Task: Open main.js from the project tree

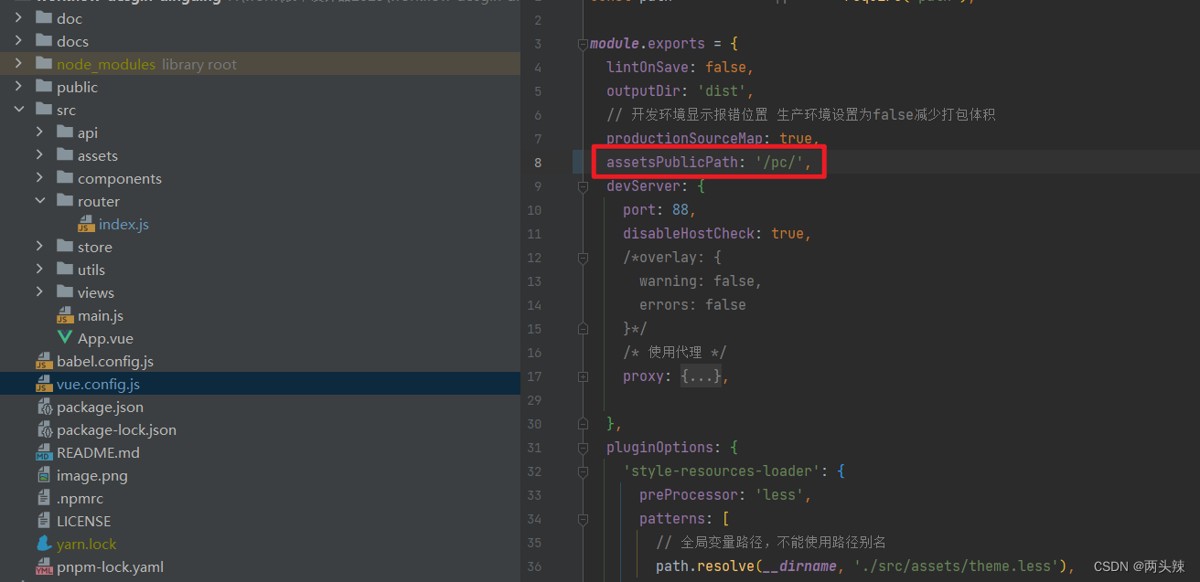Action: pyautogui.click(x=101, y=316)
